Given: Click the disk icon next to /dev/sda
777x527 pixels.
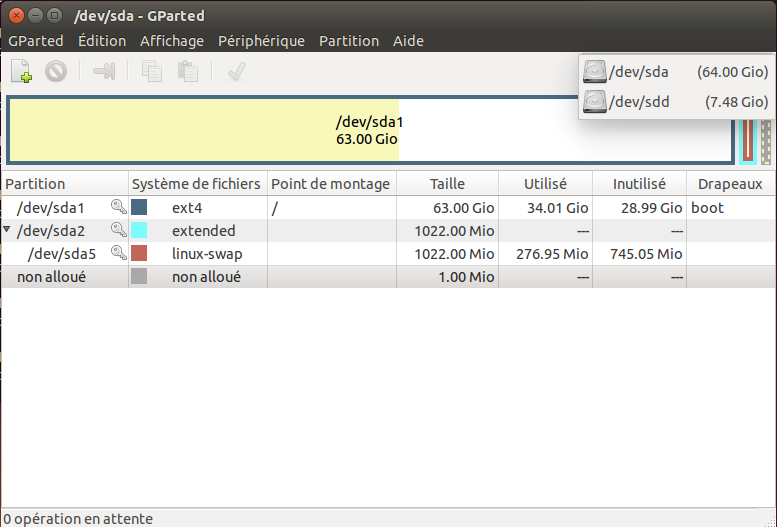Looking at the screenshot, I should (595, 72).
